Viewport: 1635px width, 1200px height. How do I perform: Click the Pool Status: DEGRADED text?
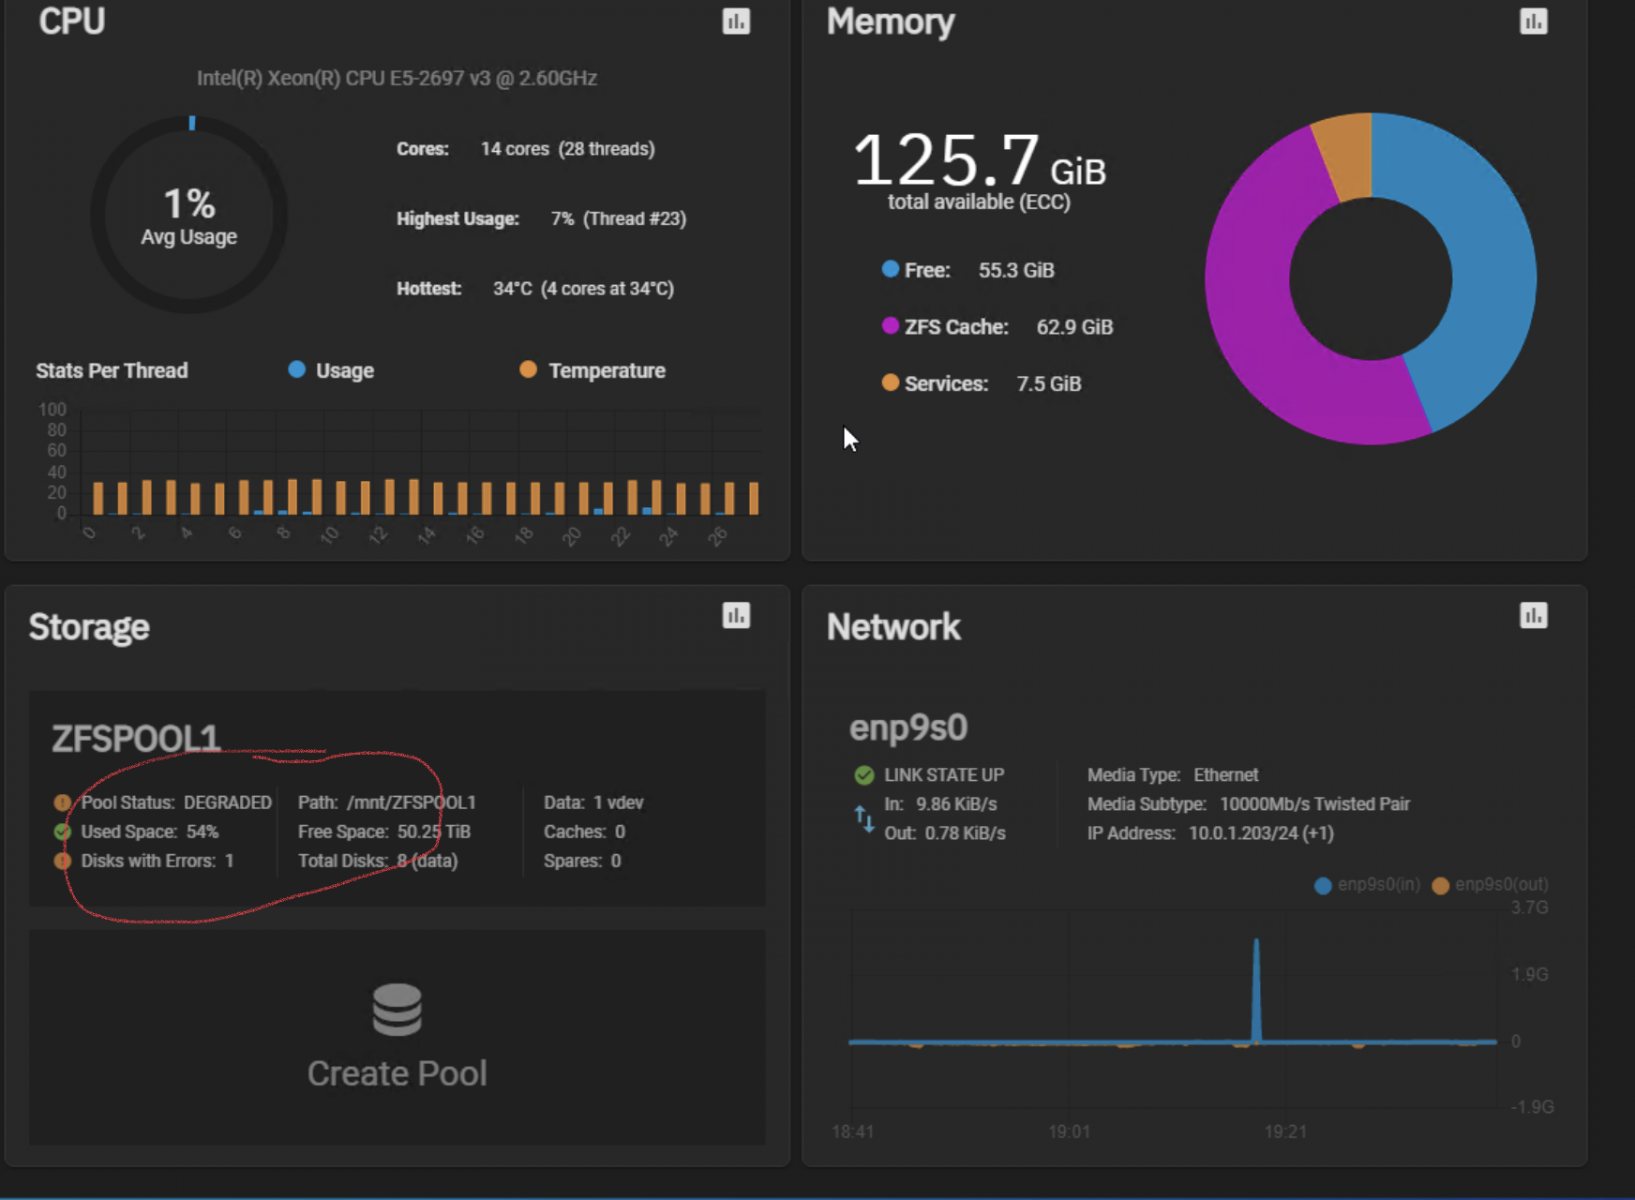pos(176,803)
